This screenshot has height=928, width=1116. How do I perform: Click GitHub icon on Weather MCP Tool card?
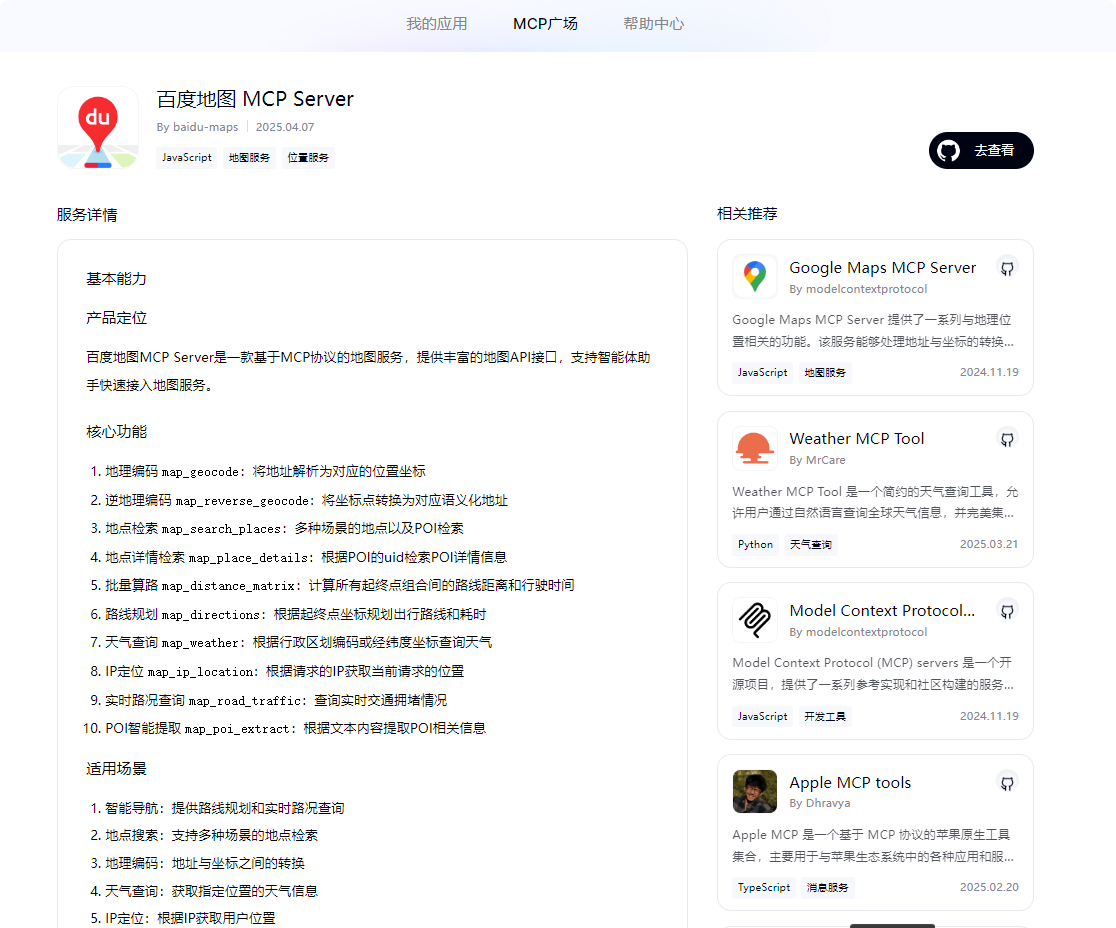[1007, 439]
